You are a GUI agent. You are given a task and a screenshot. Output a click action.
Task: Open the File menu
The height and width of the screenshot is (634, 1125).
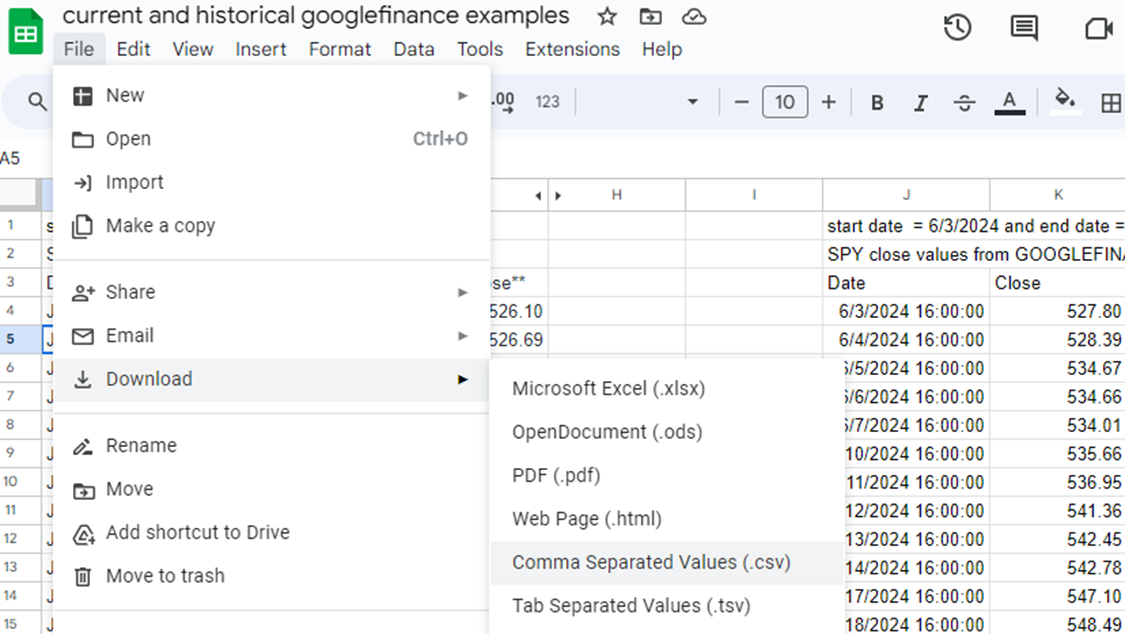(79, 49)
